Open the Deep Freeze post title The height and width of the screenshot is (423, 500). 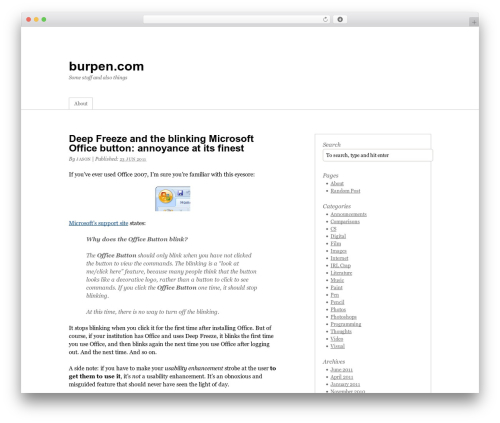point(161,143)
